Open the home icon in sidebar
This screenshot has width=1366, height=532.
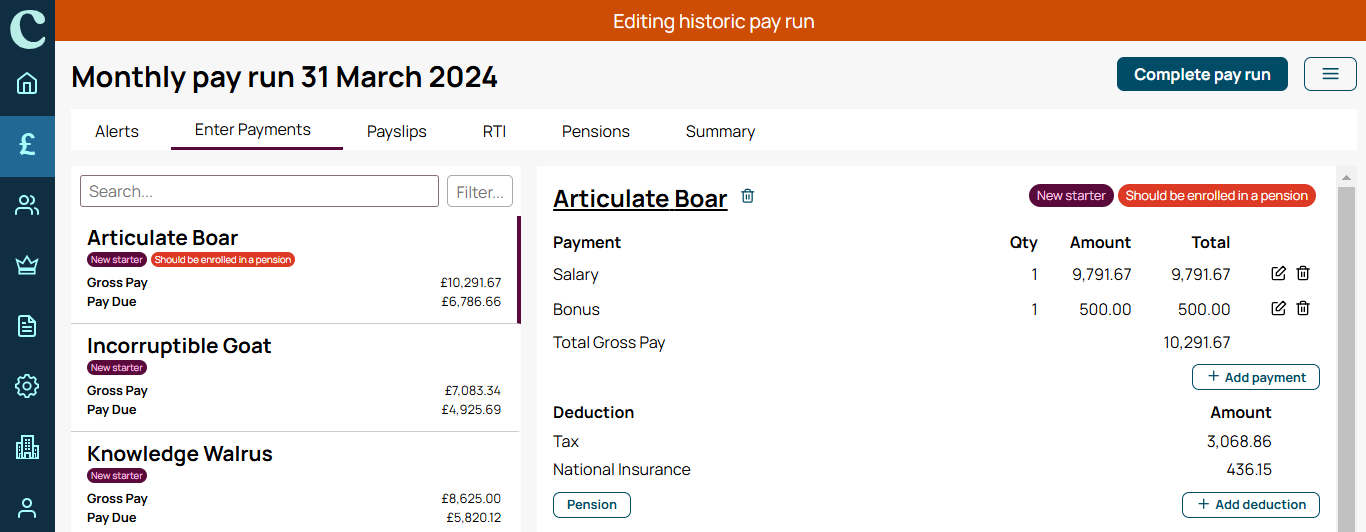point(27,83)
